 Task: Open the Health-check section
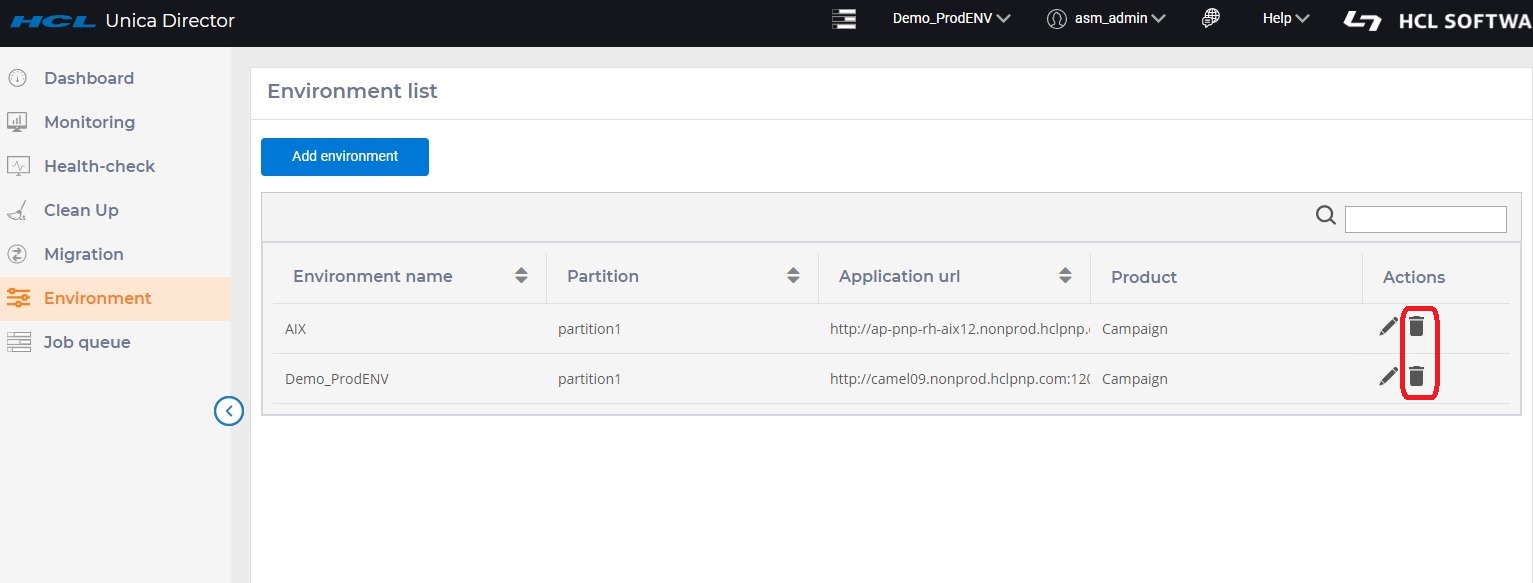point(99,166)
